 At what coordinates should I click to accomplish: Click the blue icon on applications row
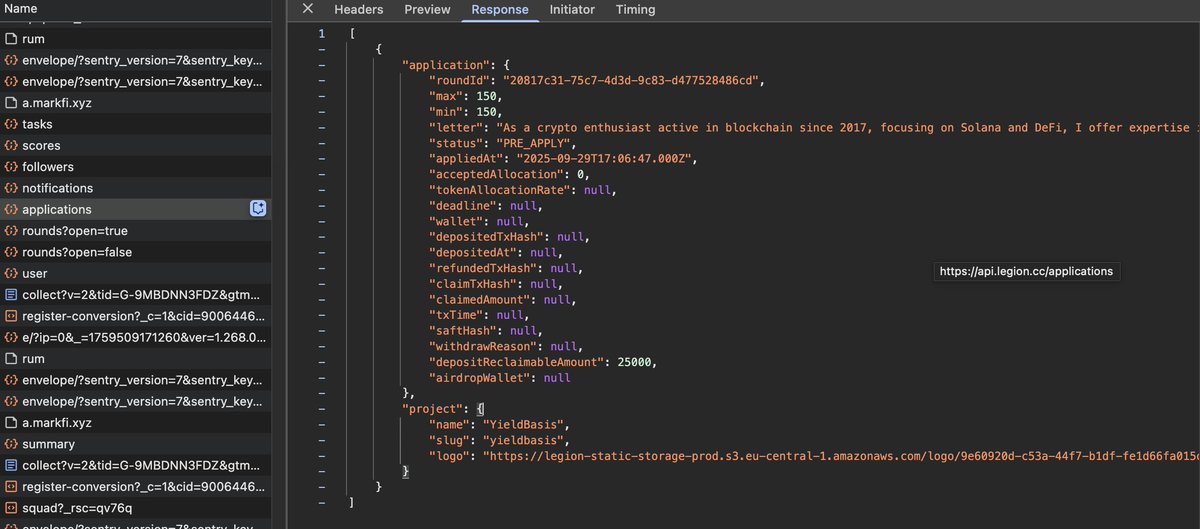(258, 209)
